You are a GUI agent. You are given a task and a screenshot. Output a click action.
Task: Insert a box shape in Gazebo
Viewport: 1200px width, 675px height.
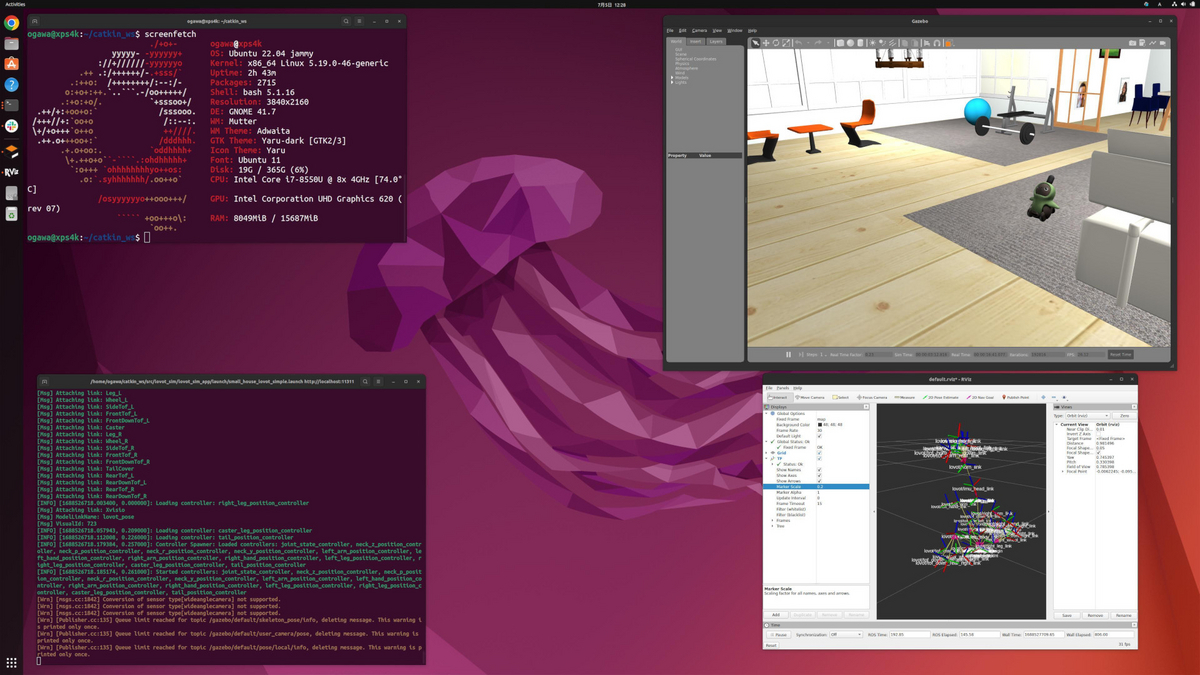point(840,43)
